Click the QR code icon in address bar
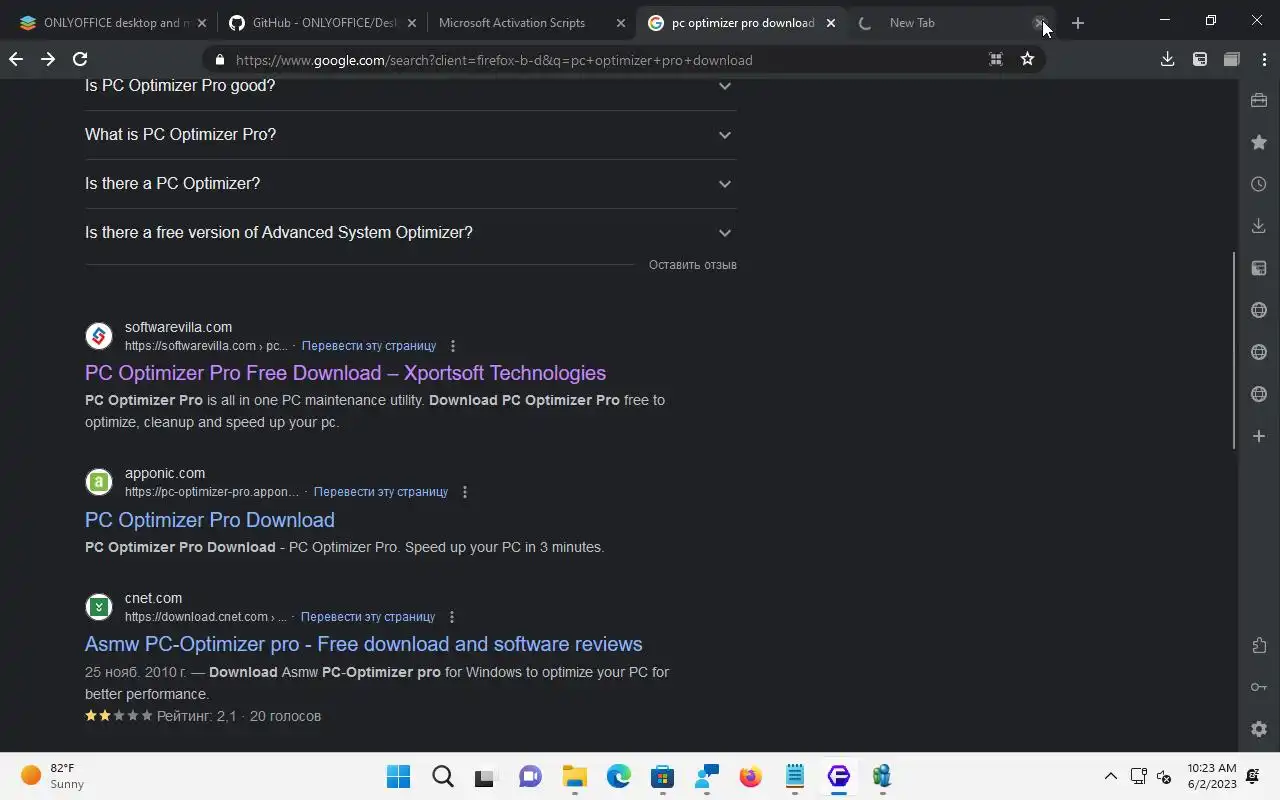Image resolution: width=1280 pixels, height=800 pixels. 995,60
